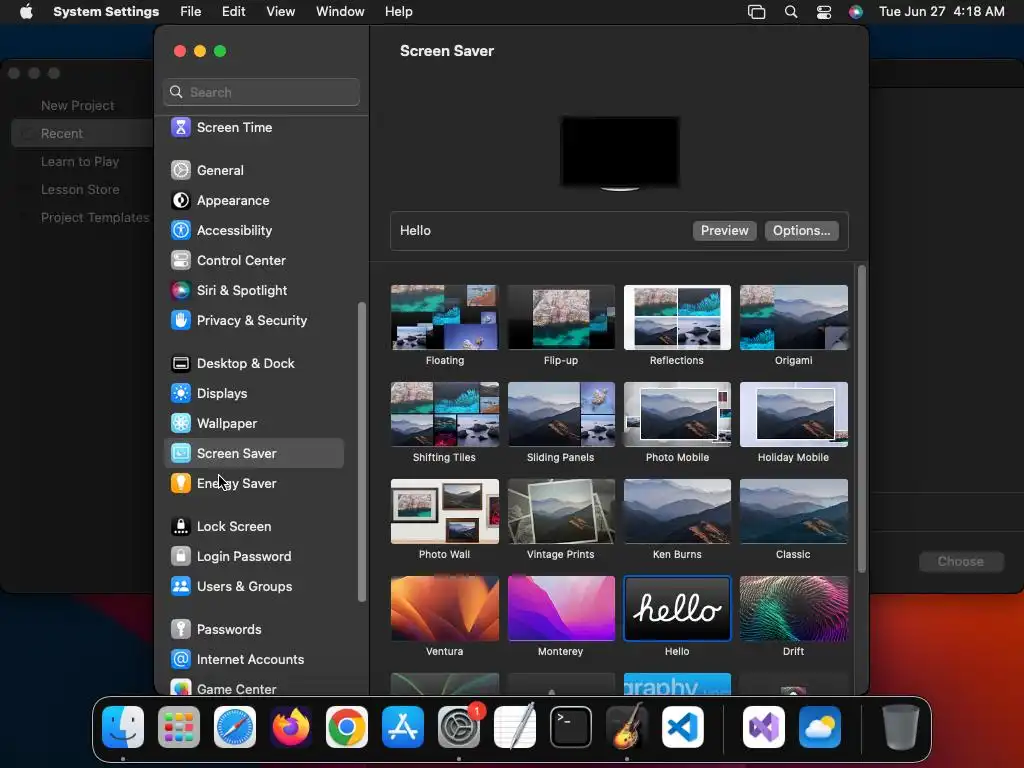The image size is (1024, 768).
Task: Launch Safari from the Dock
Action: coord(235,727)
